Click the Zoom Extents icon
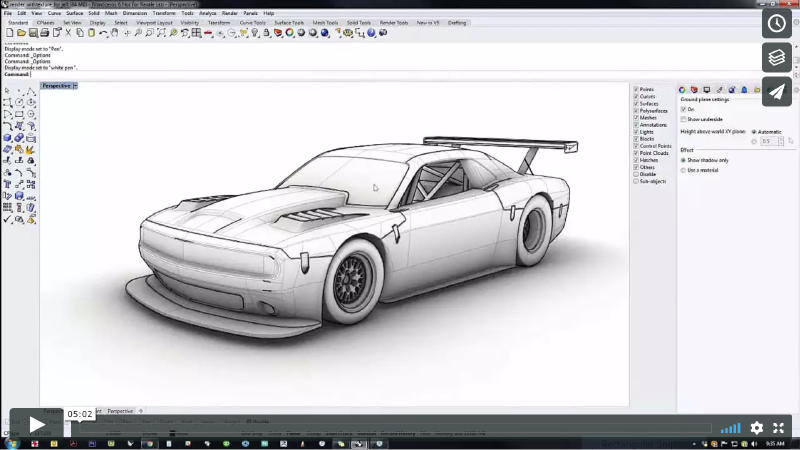The width and height of the screenshot is (800, 450). (161, 33)
